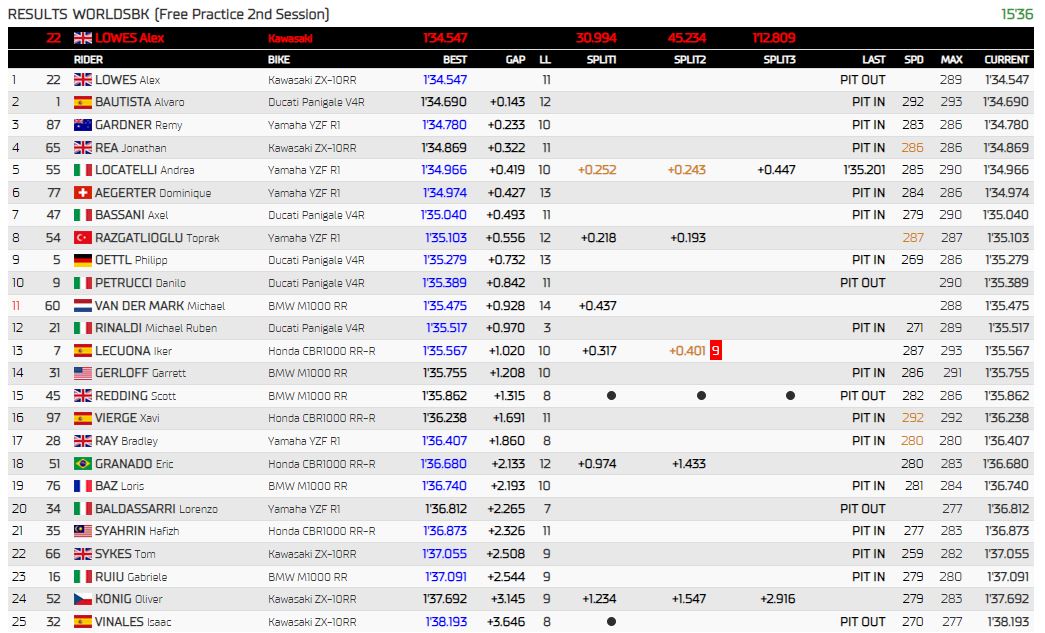Click the Italian flag beside RINALDI Michael Ruben
Viewport: 1045px width, 633px height.
(x=83, y=328)
